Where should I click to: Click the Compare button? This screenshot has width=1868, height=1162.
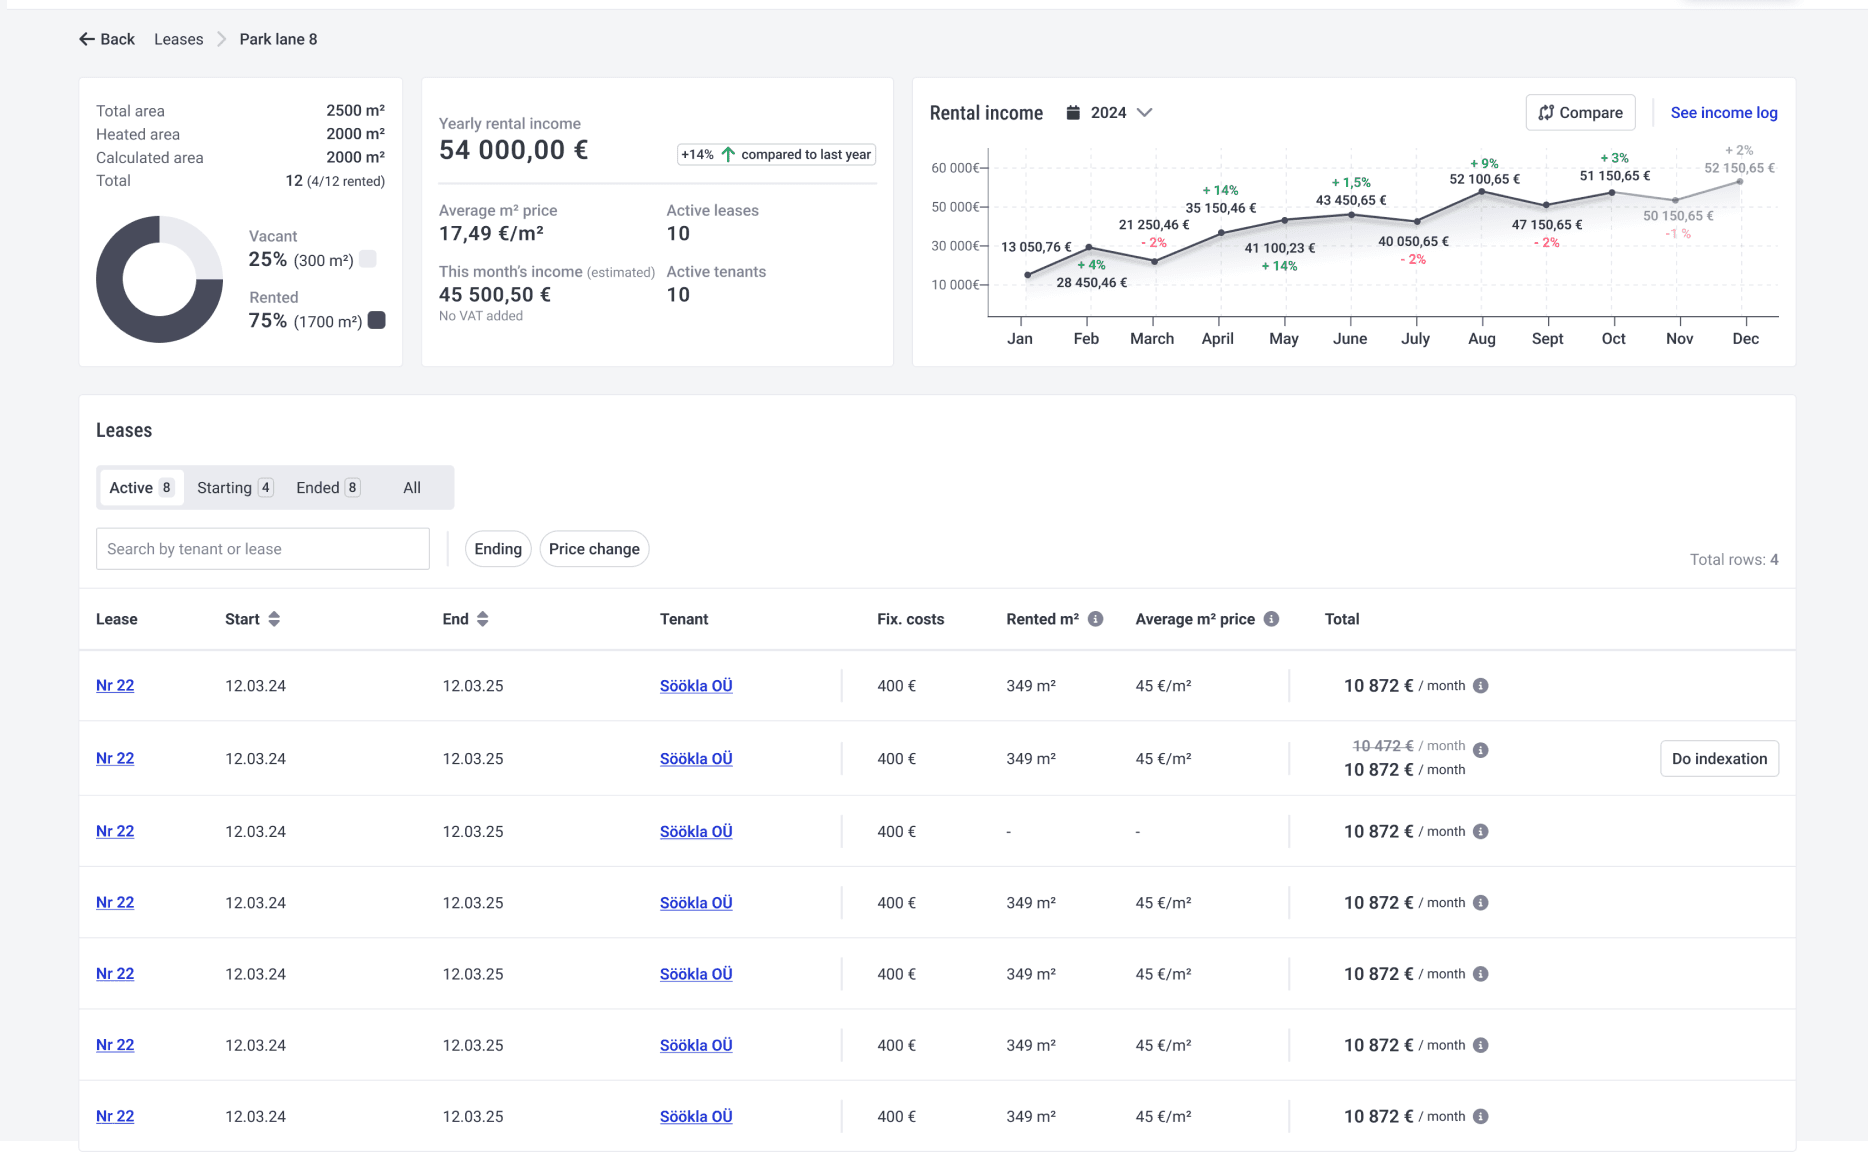(x=1580, y=112)
